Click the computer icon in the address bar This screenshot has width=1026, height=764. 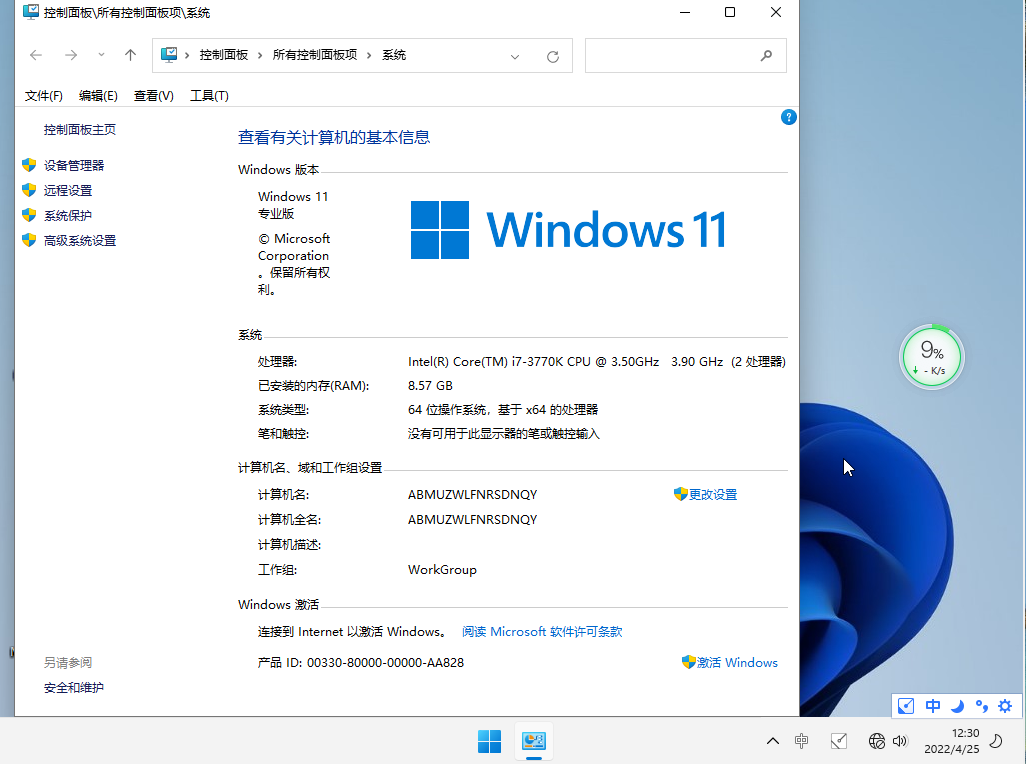coord(169,55)
